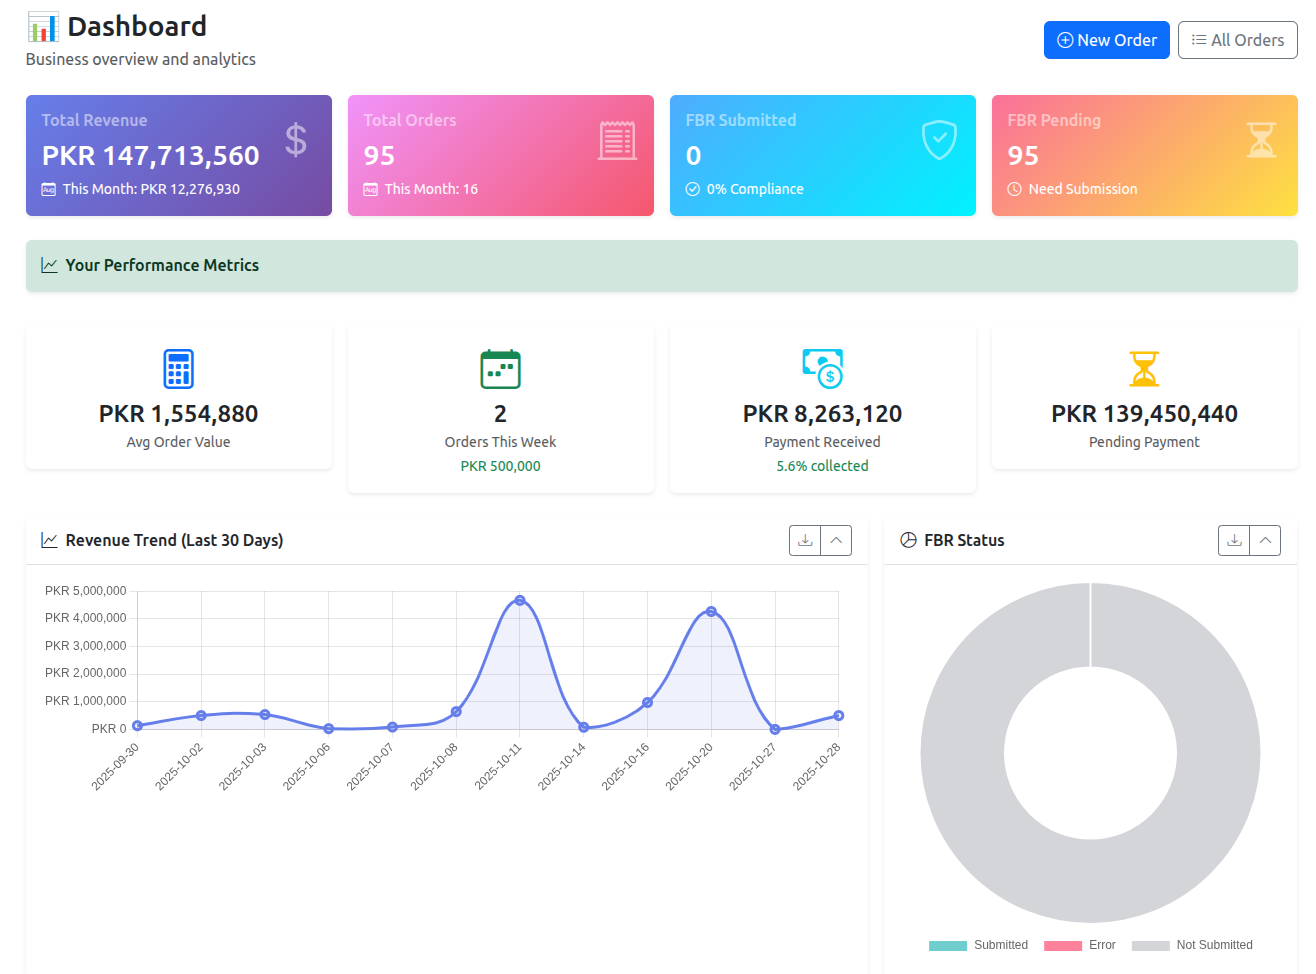This screenshot has width=1316, height=974.
Task: Click the golden hourglass icon above Pending Payment
Action: click(x=1144, y=369)
